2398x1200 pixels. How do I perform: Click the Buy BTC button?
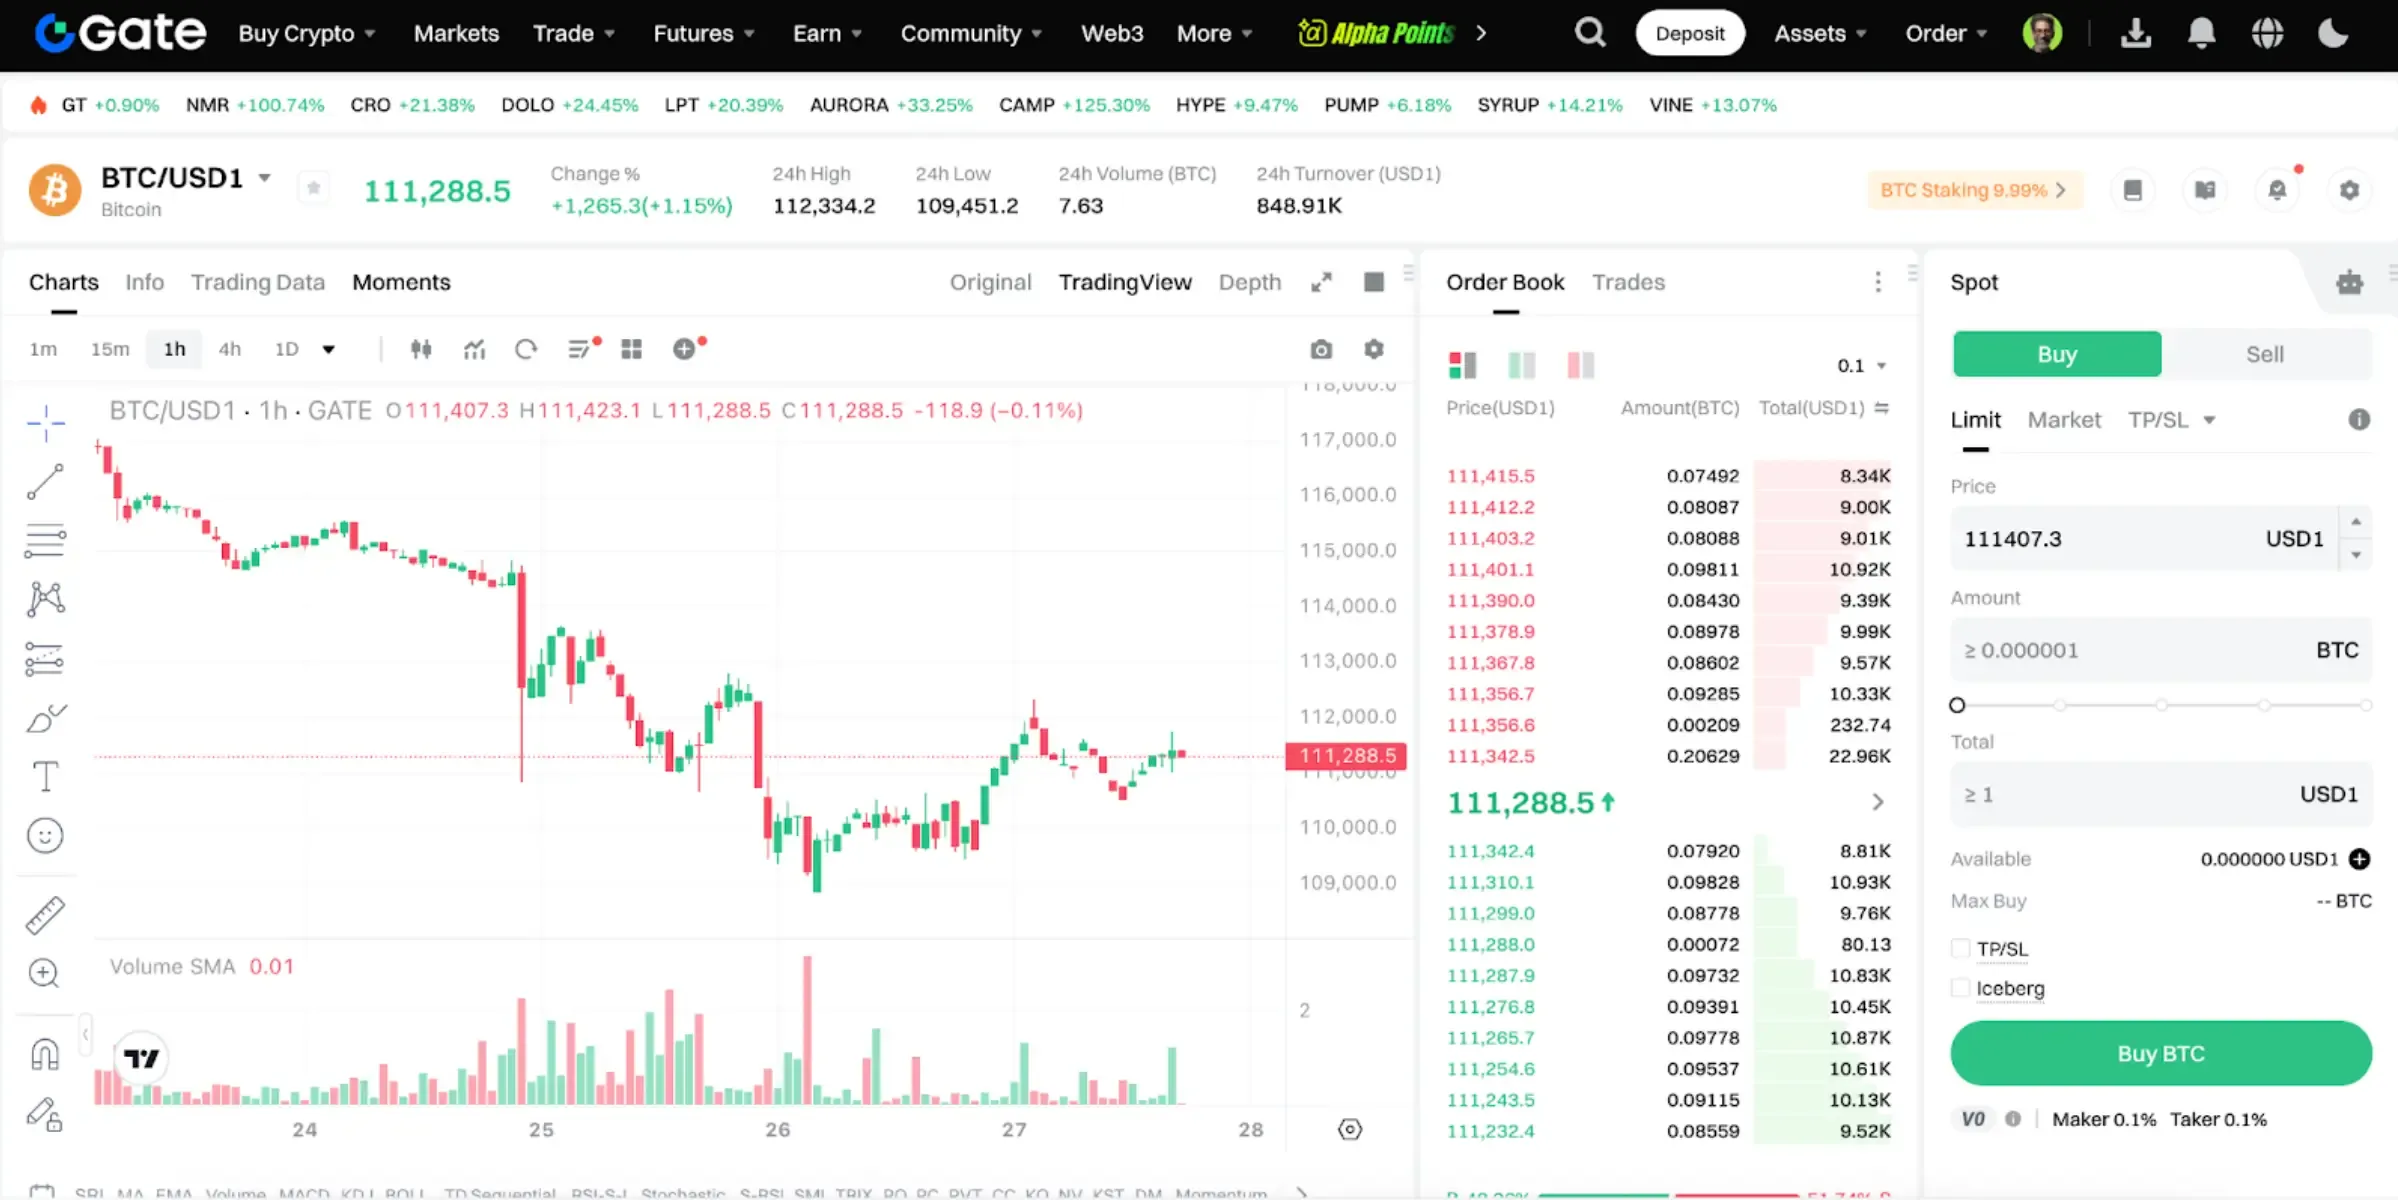tap(2159, 1053)
